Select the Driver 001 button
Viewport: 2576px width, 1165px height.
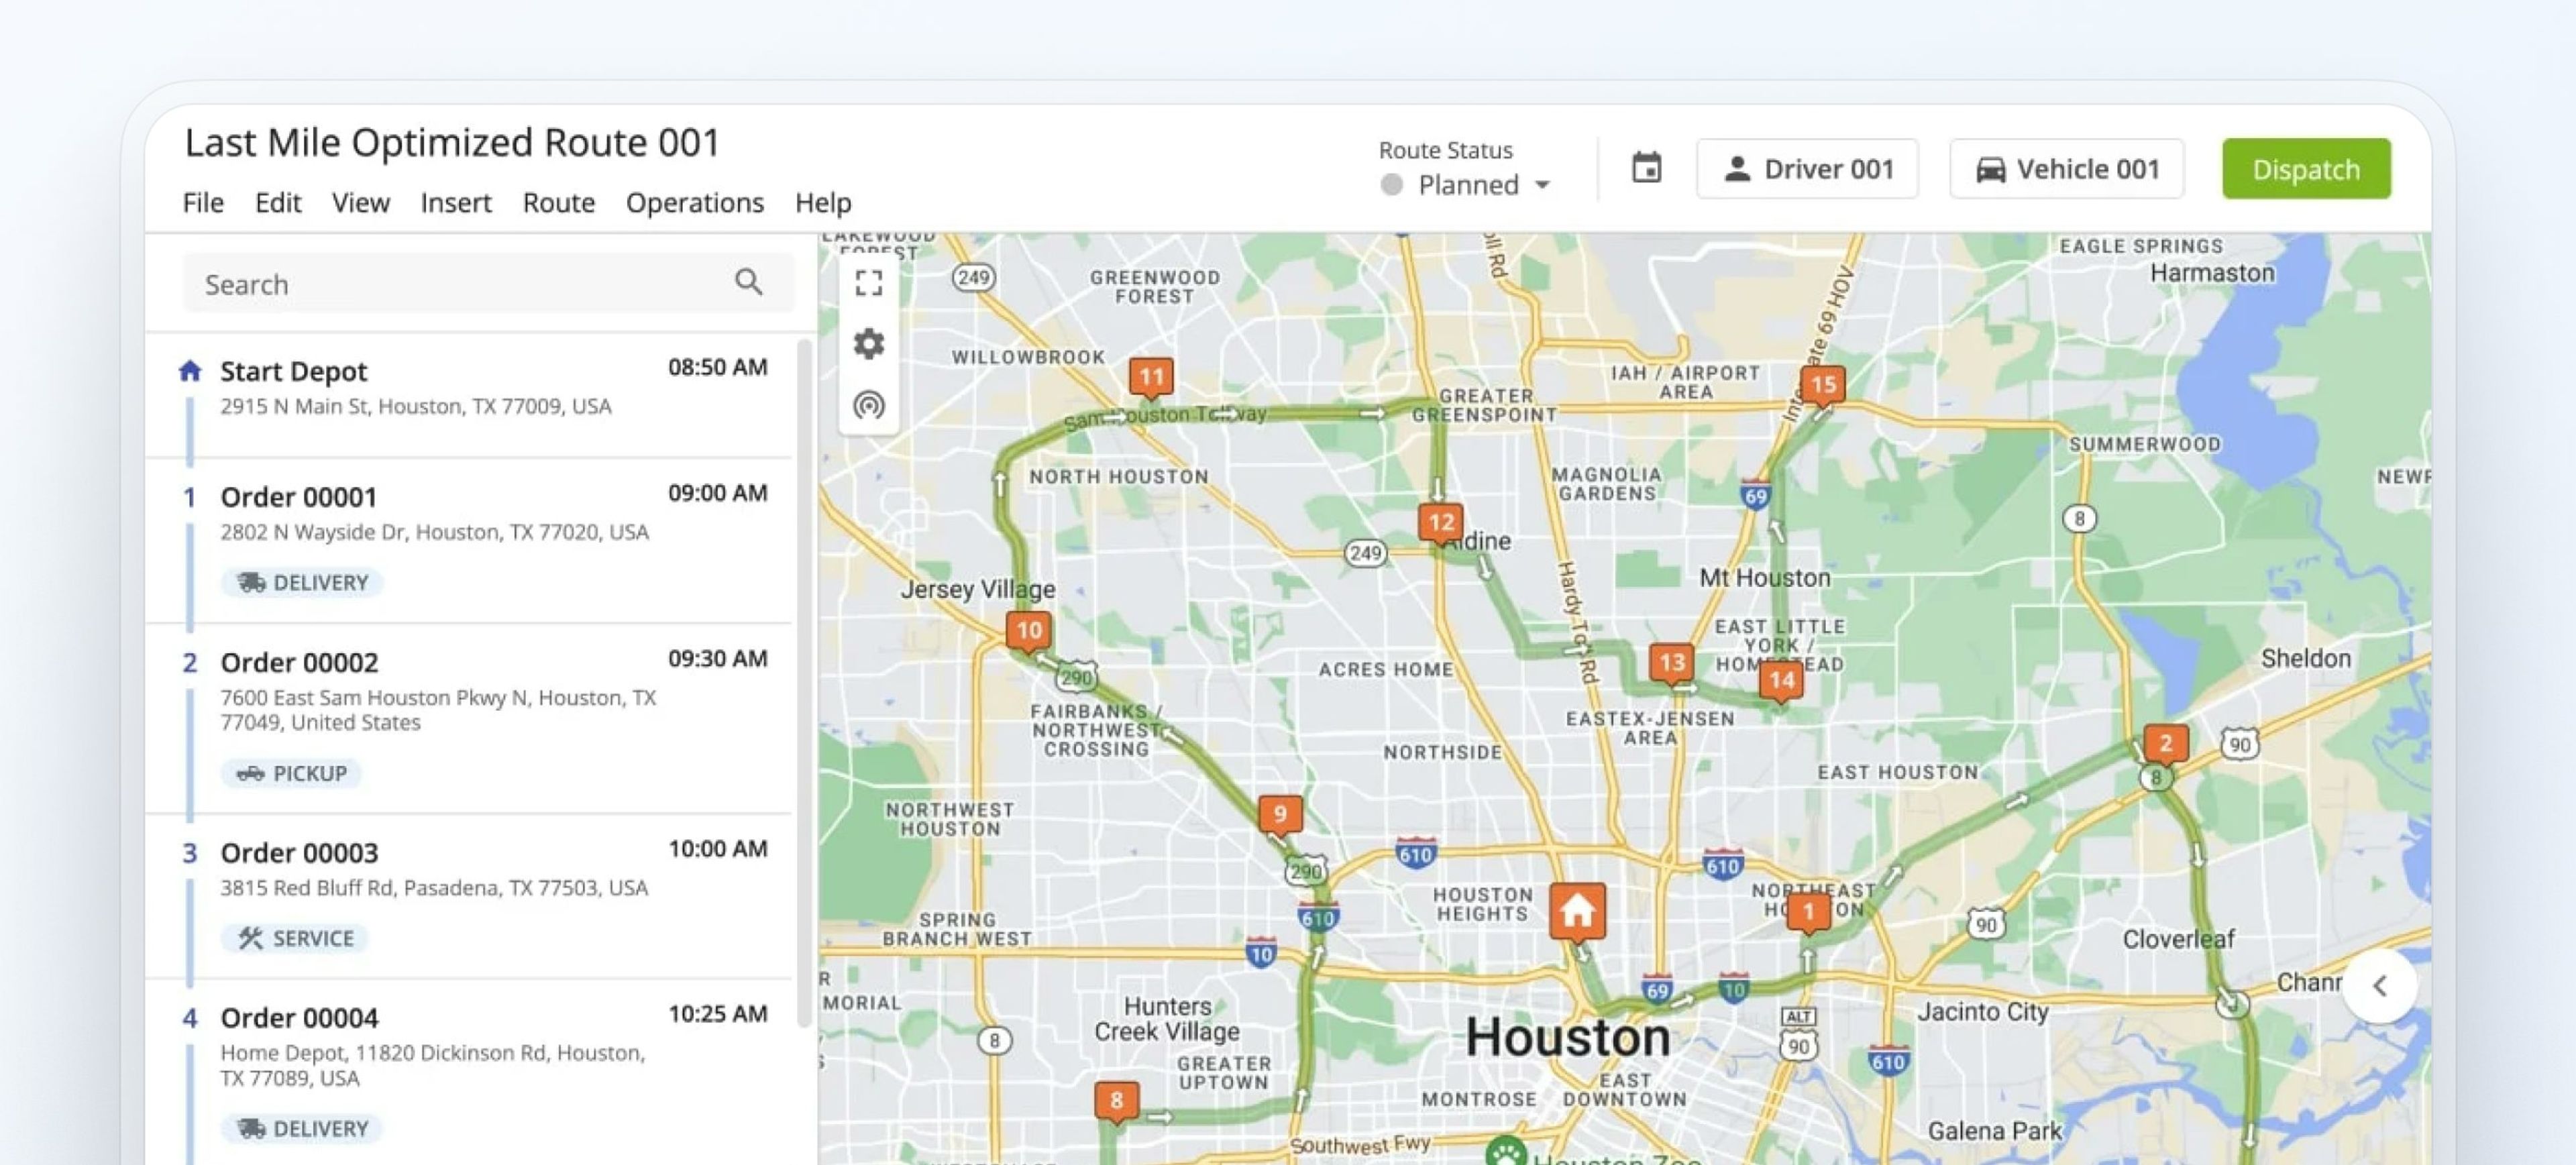(1807, 169)
